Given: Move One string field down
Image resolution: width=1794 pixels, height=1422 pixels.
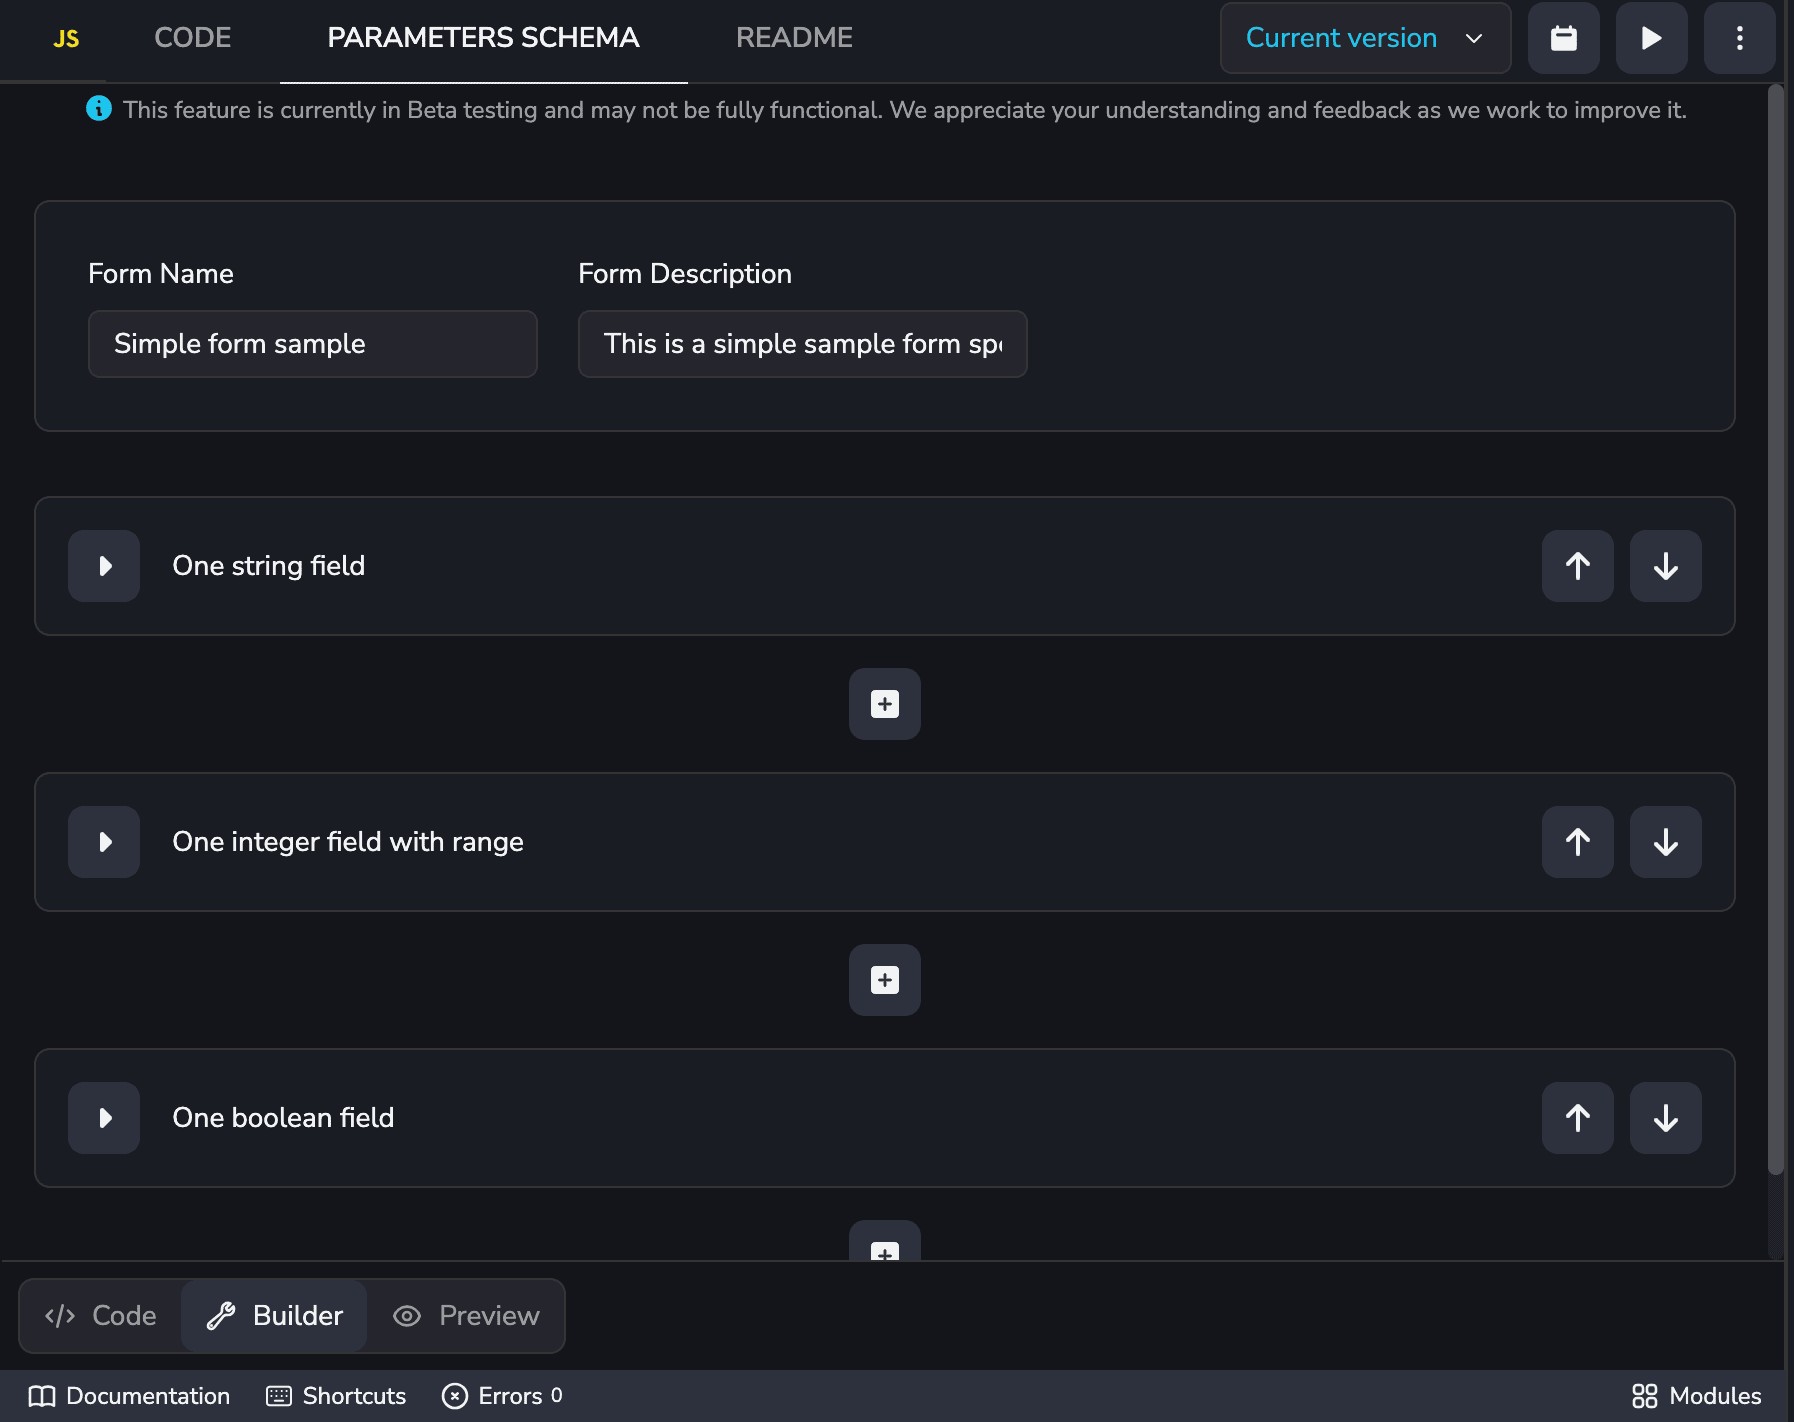Looking at the screenshot, I should point(1665,566).
